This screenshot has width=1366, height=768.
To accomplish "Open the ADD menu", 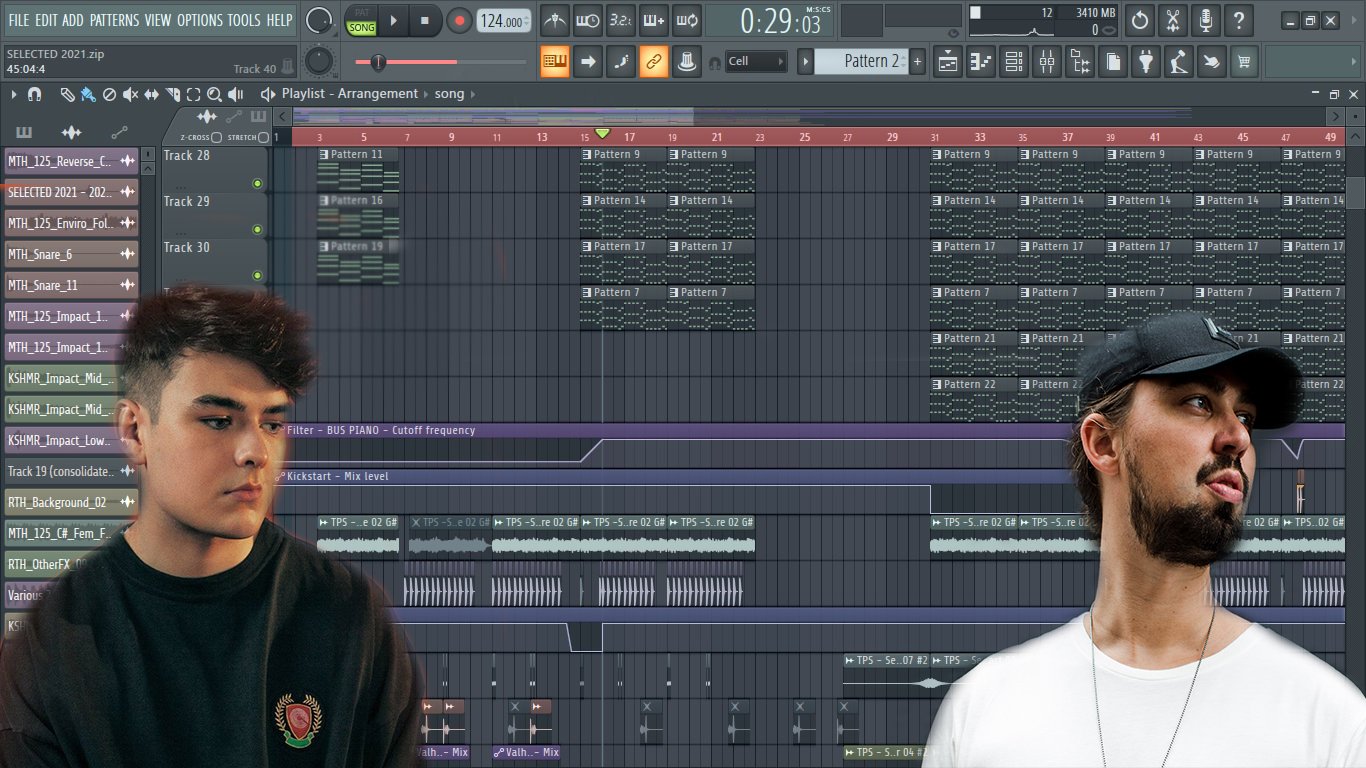I will [x=73, y=20].
